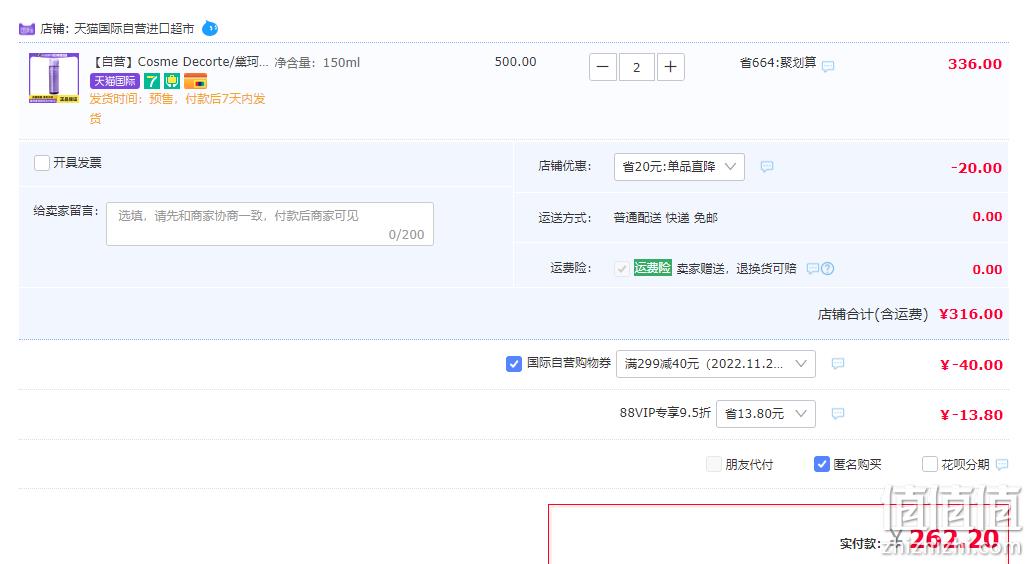Click the 普通配送 快递 免邮 shipping text

coord(665,218)
